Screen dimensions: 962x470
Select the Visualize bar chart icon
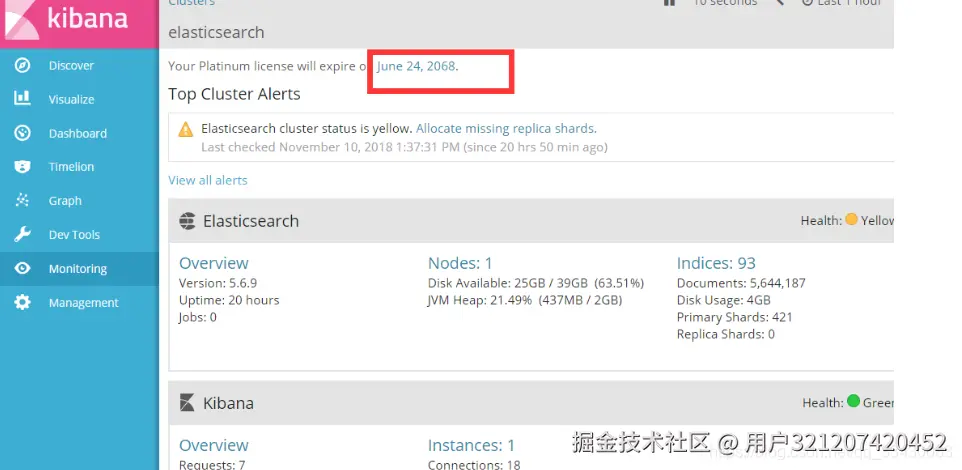pyautogui.click(x=23, y=98)
